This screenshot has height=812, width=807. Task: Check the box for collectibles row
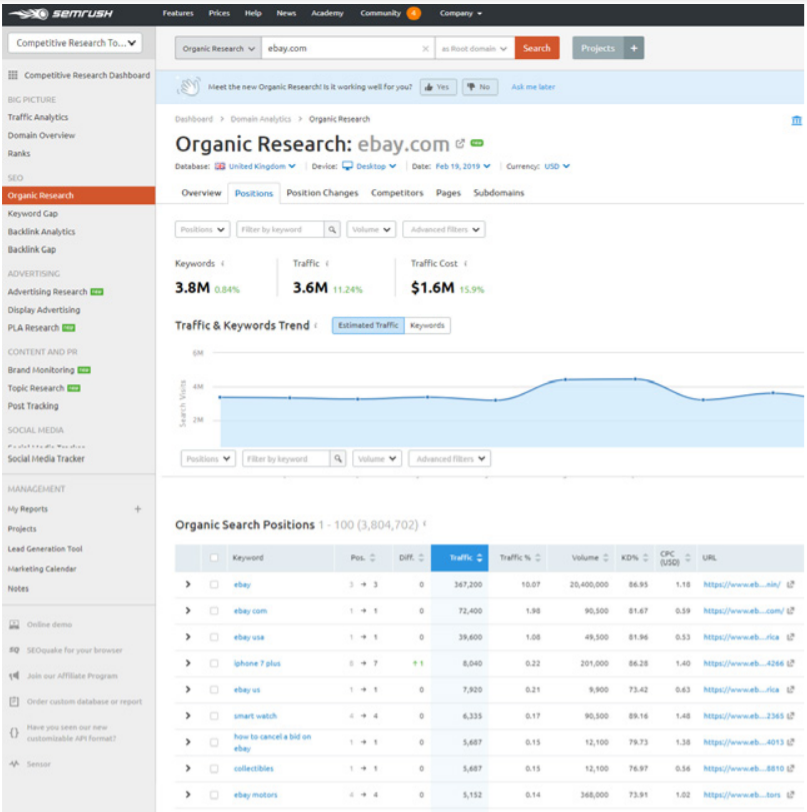pos(214,768)
